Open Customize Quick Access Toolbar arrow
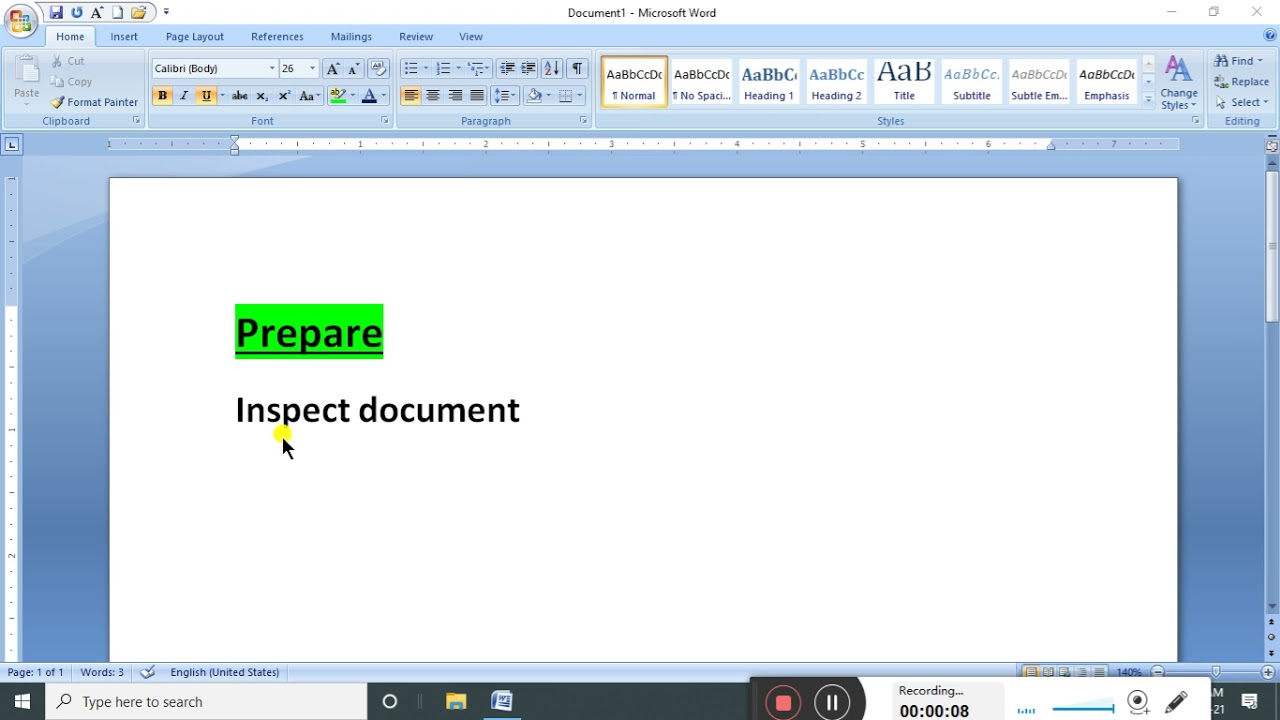 click(166, 12)
